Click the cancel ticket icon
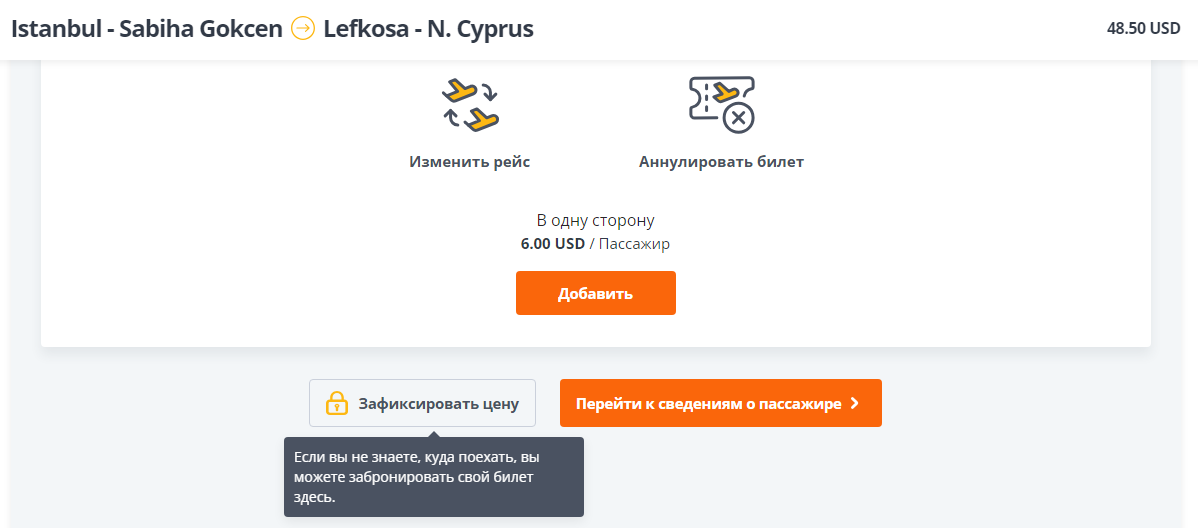 coord(721,105)
